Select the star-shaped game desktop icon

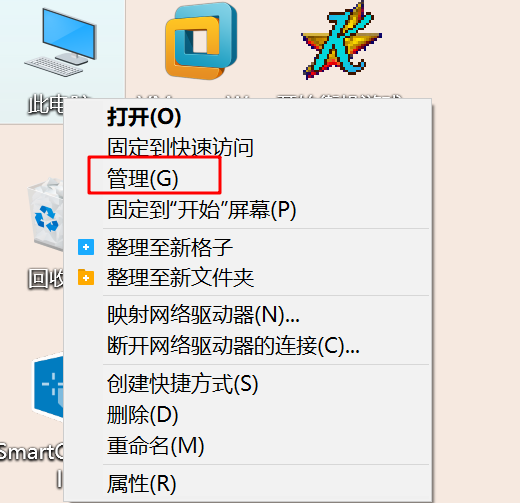[342, 40]
